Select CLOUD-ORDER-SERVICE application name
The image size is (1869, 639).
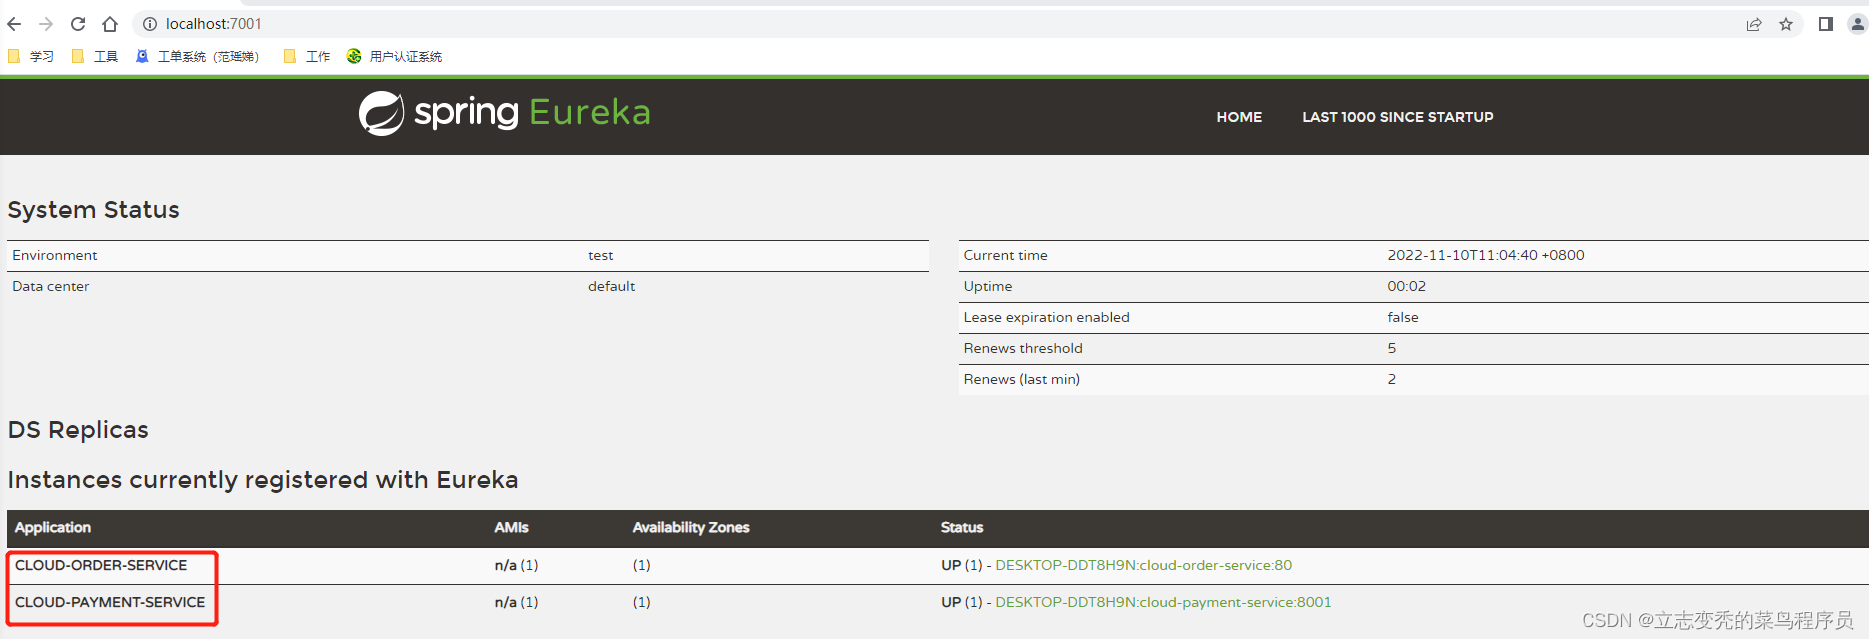[x=101, y=565]
